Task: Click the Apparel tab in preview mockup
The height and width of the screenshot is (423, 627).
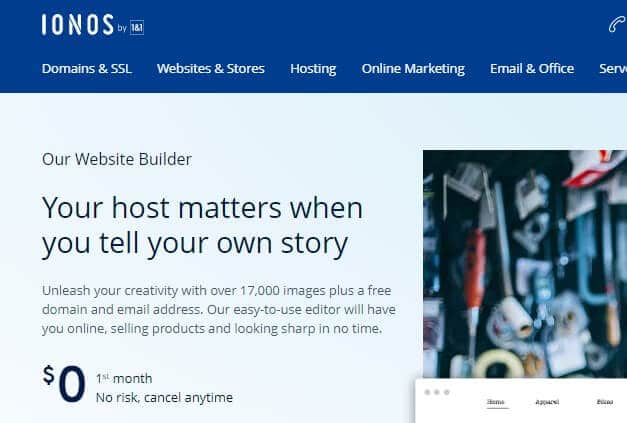Action: pyautogui.click(x=547, y=402)
